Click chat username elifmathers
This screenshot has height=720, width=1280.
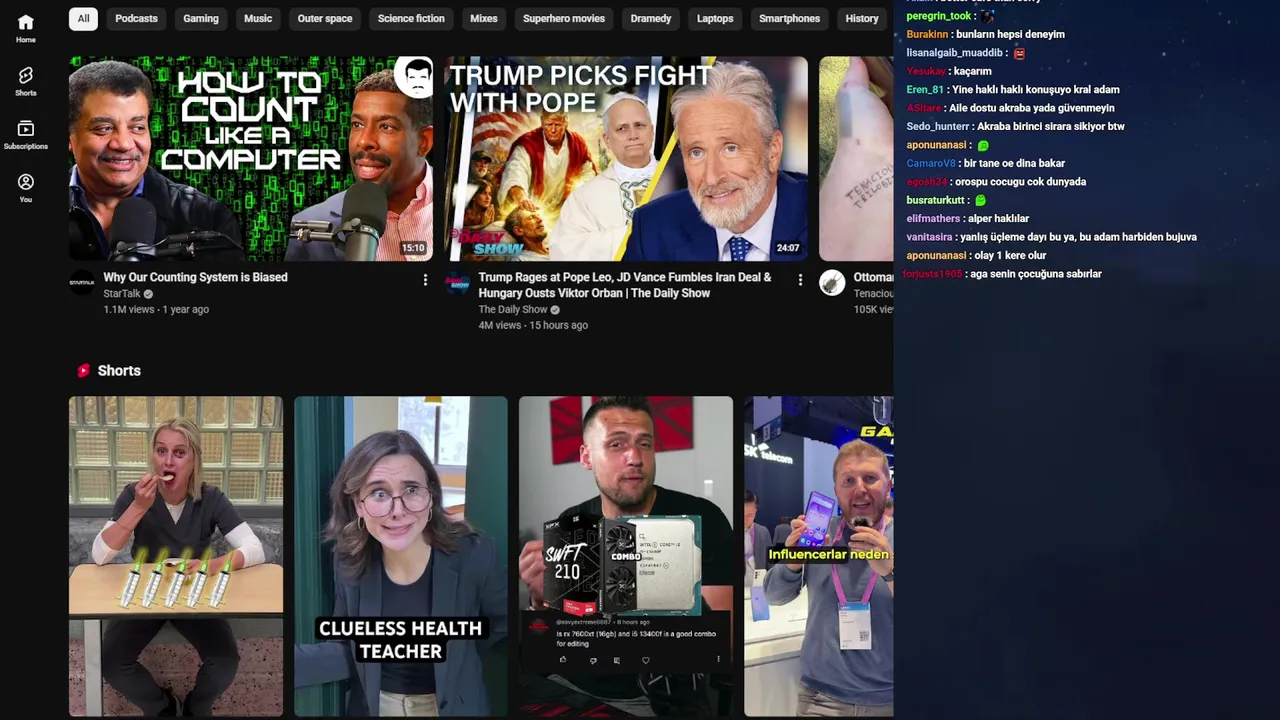point(933,219)
